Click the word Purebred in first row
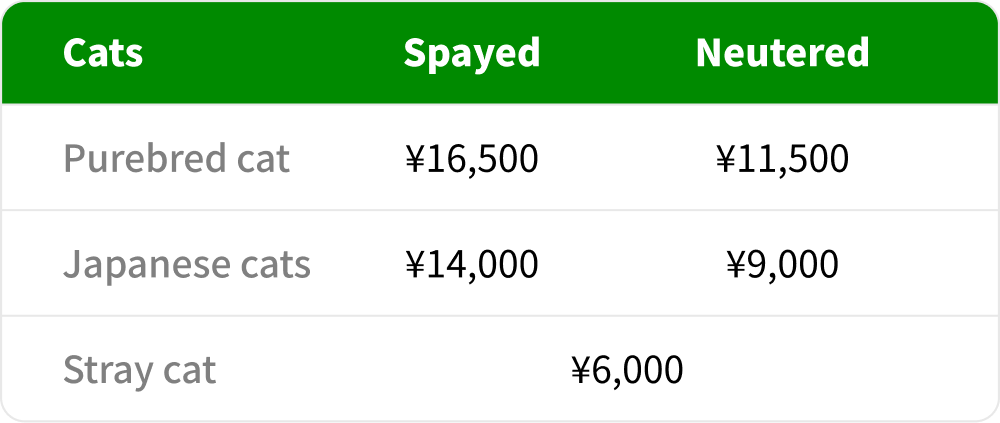Image resolution: width=1000 pixels, height=423 pixels. point(139,158)
